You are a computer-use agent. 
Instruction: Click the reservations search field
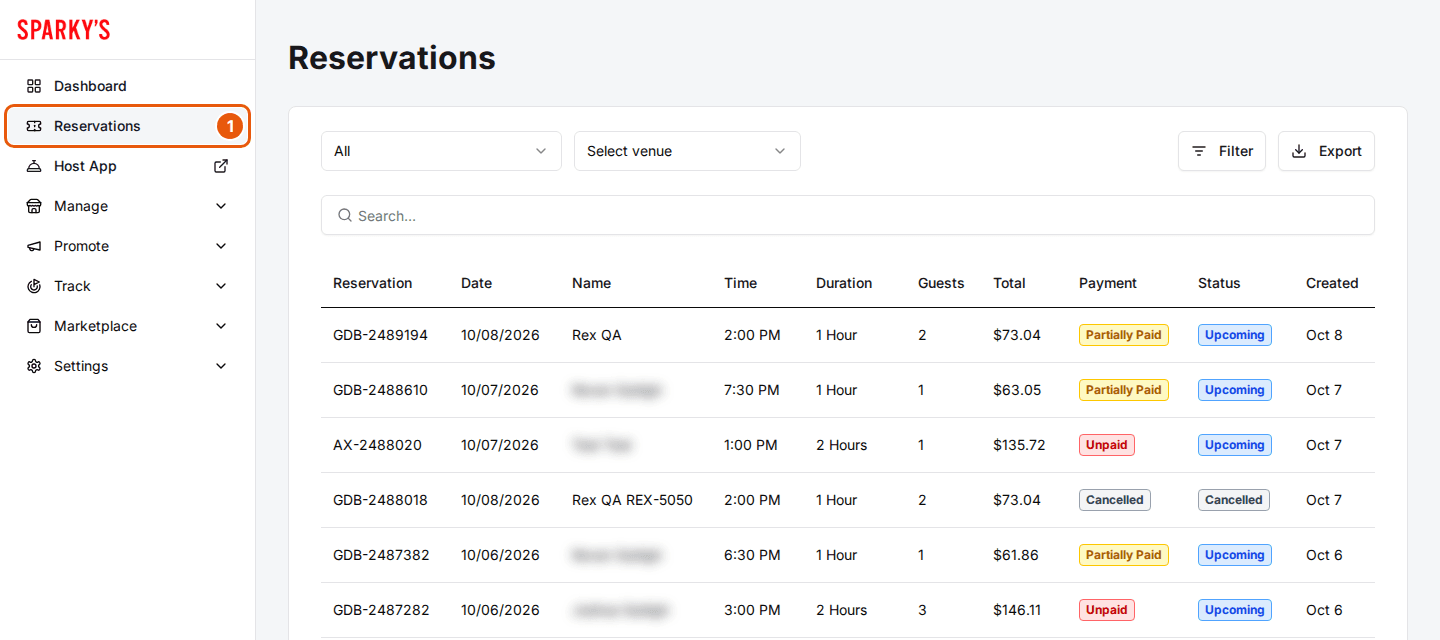click(x=848, y=215)
